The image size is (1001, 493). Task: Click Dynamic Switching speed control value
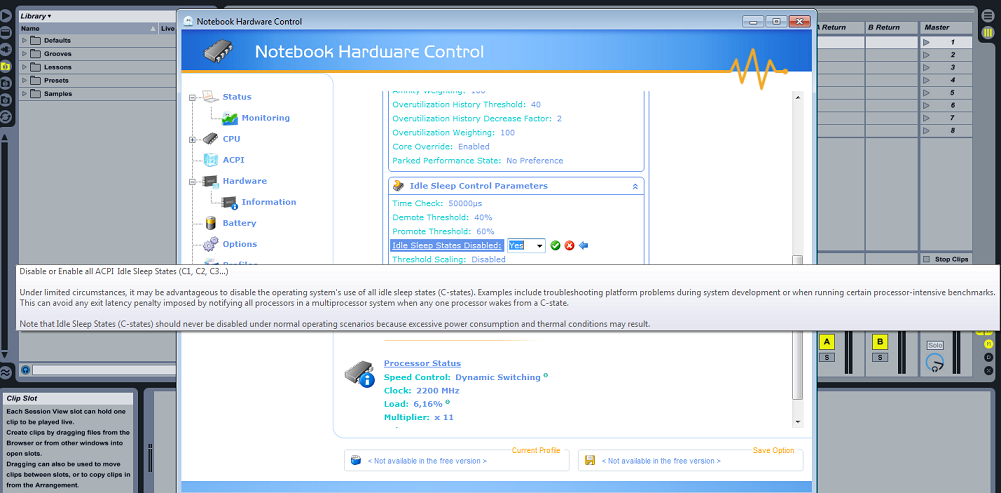coord(498,377)
